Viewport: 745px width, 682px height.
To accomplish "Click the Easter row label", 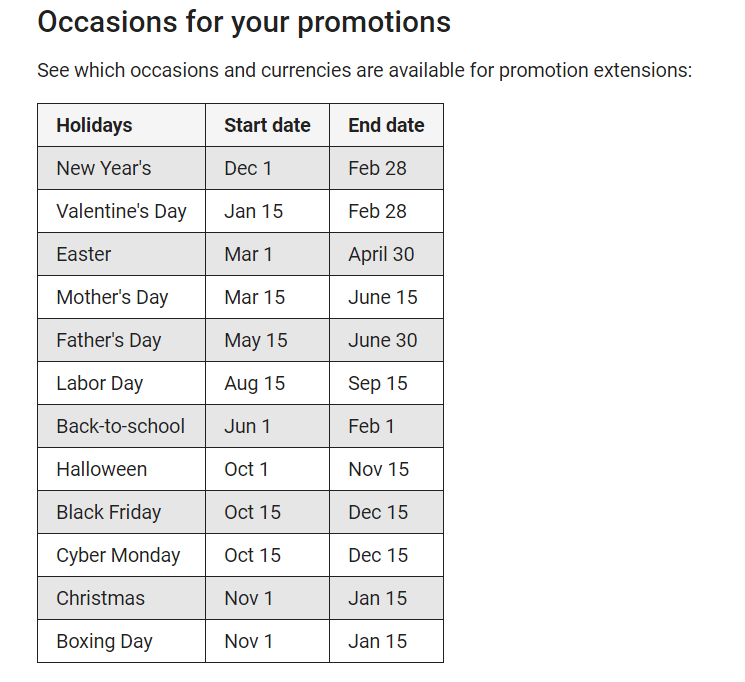I will [x=84, y=254].
